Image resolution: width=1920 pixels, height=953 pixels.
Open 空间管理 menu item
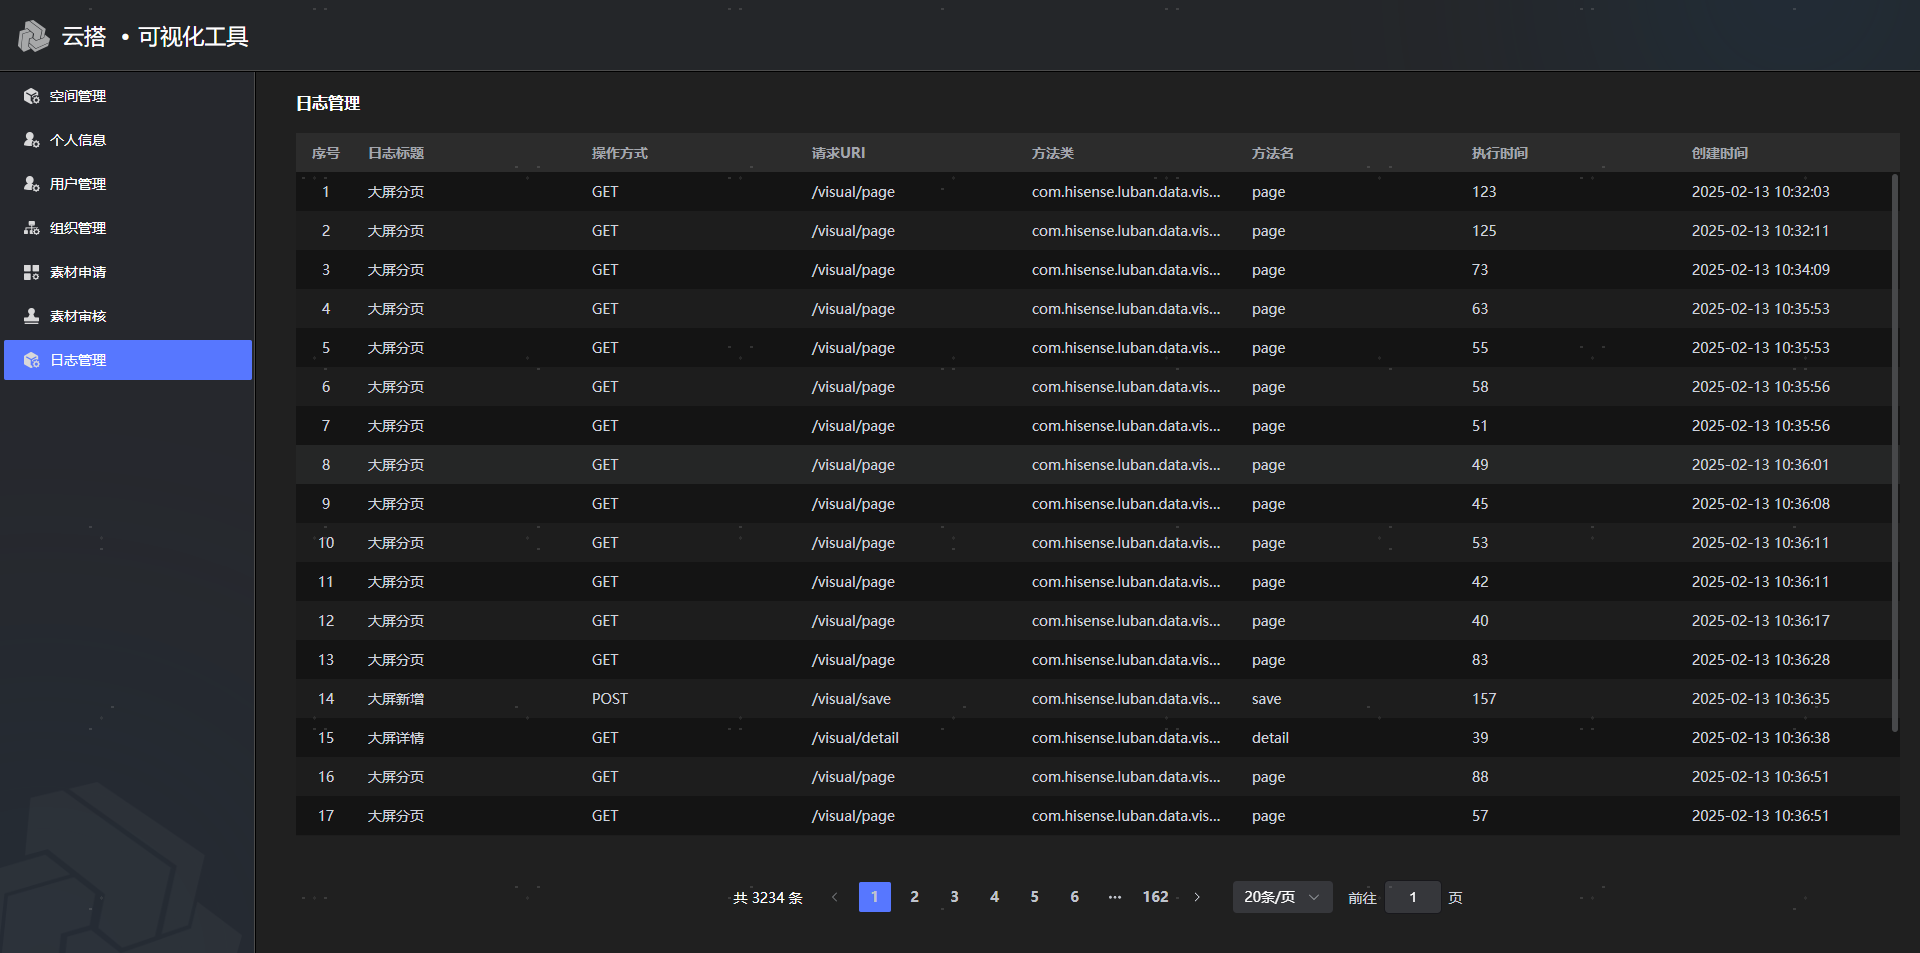78,96
